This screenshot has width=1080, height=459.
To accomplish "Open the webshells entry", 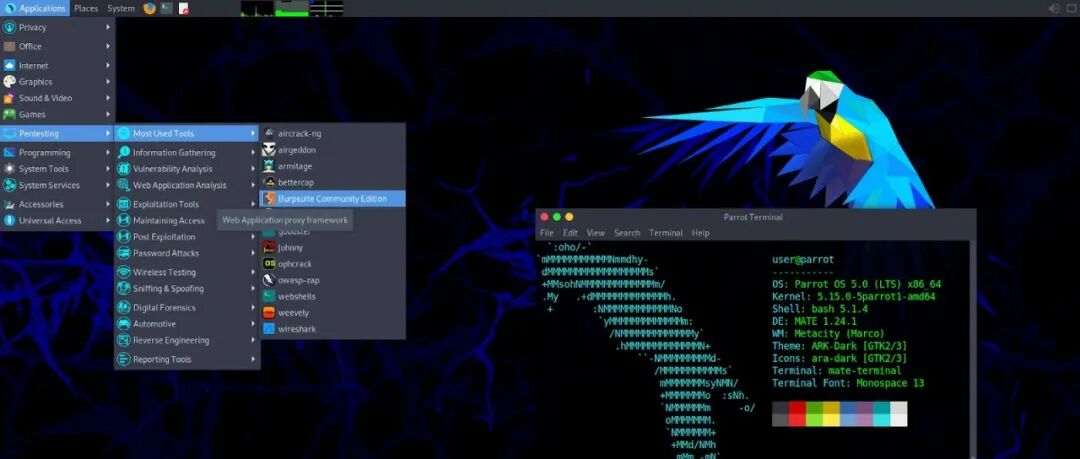I will pos(332,296).
